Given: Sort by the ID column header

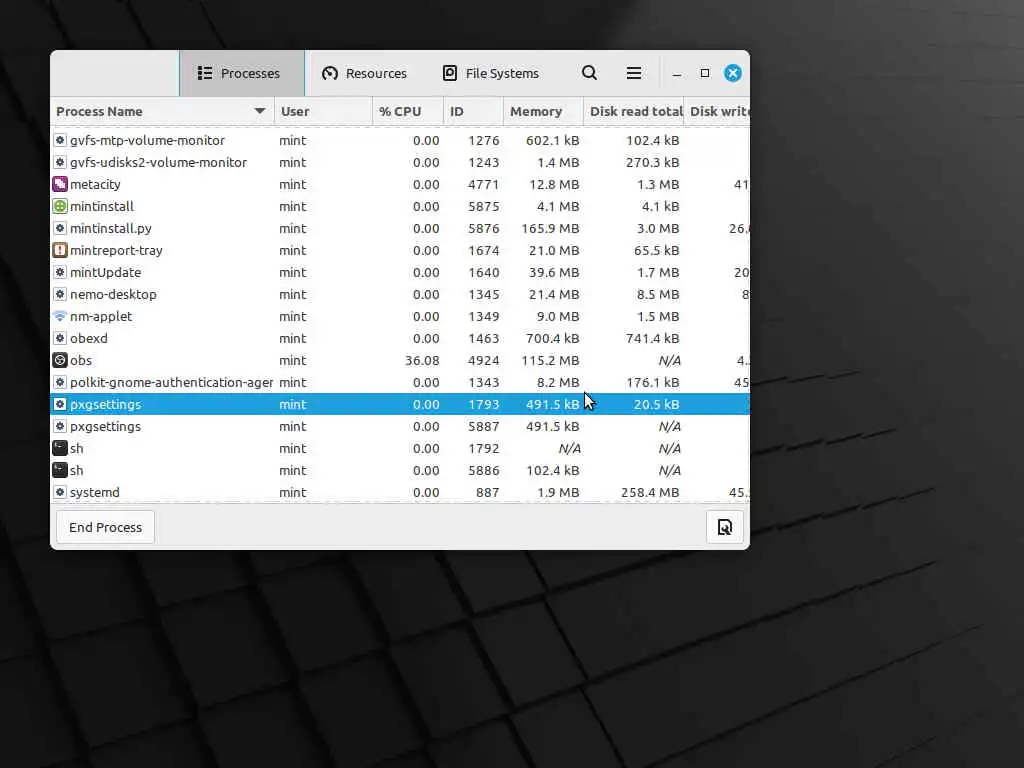Looking at the screenshot, I should 473,111.
